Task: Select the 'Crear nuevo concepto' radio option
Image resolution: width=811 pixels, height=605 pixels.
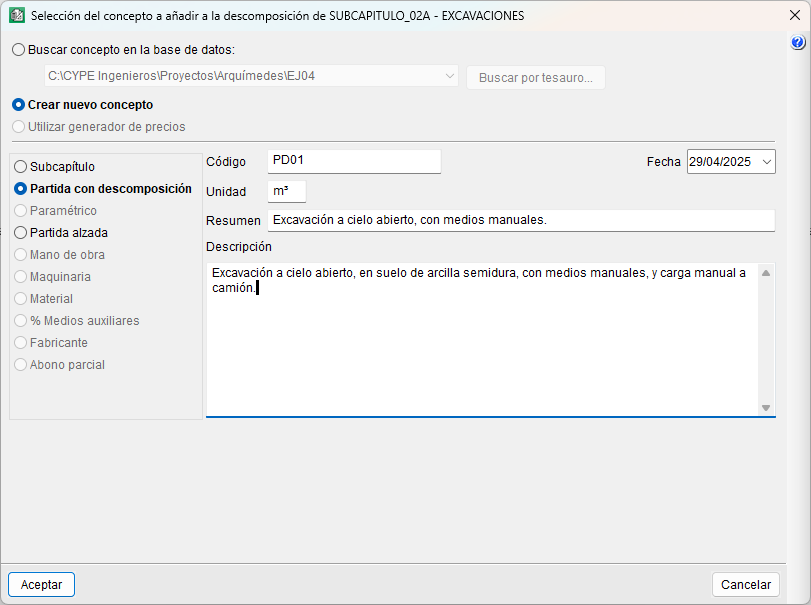Action: (x=19, y=104)
